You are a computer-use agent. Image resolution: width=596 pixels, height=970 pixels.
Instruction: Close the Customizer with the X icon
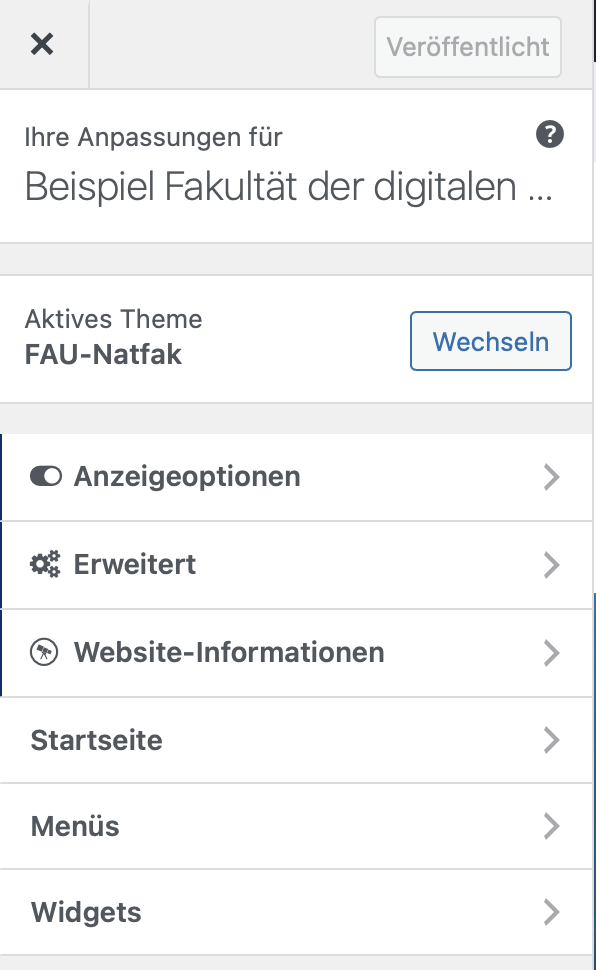point(42,44)
